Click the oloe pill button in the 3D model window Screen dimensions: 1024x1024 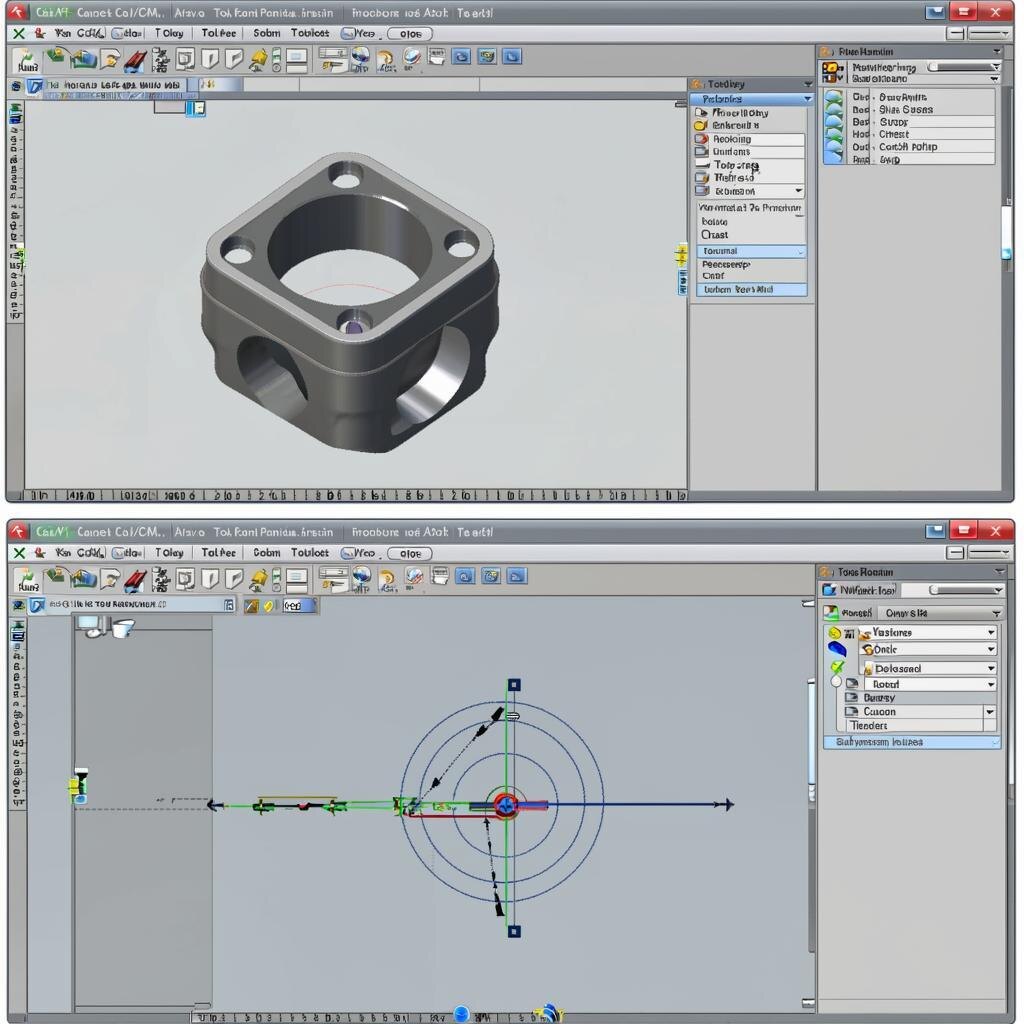click(x=409, y=33)
